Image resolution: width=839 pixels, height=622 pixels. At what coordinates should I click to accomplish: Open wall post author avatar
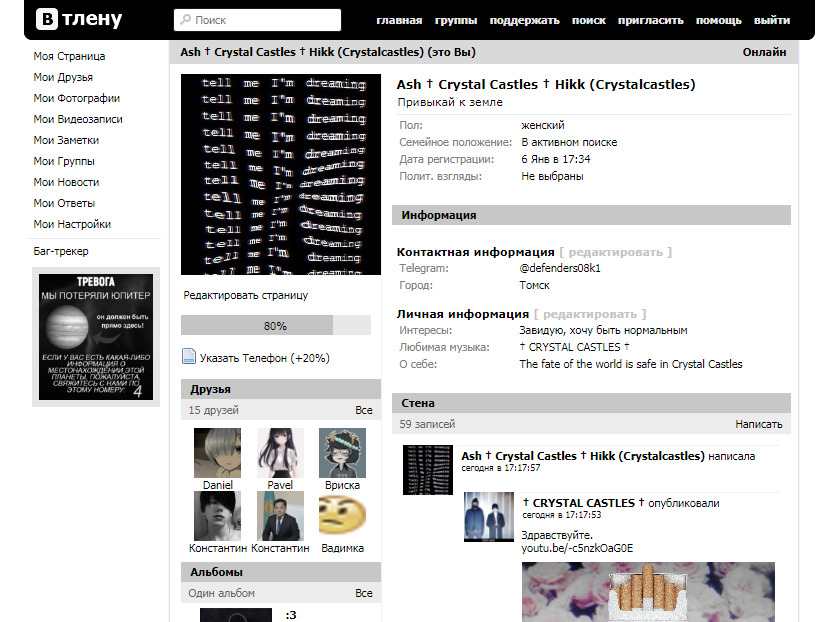click(428, 469)
